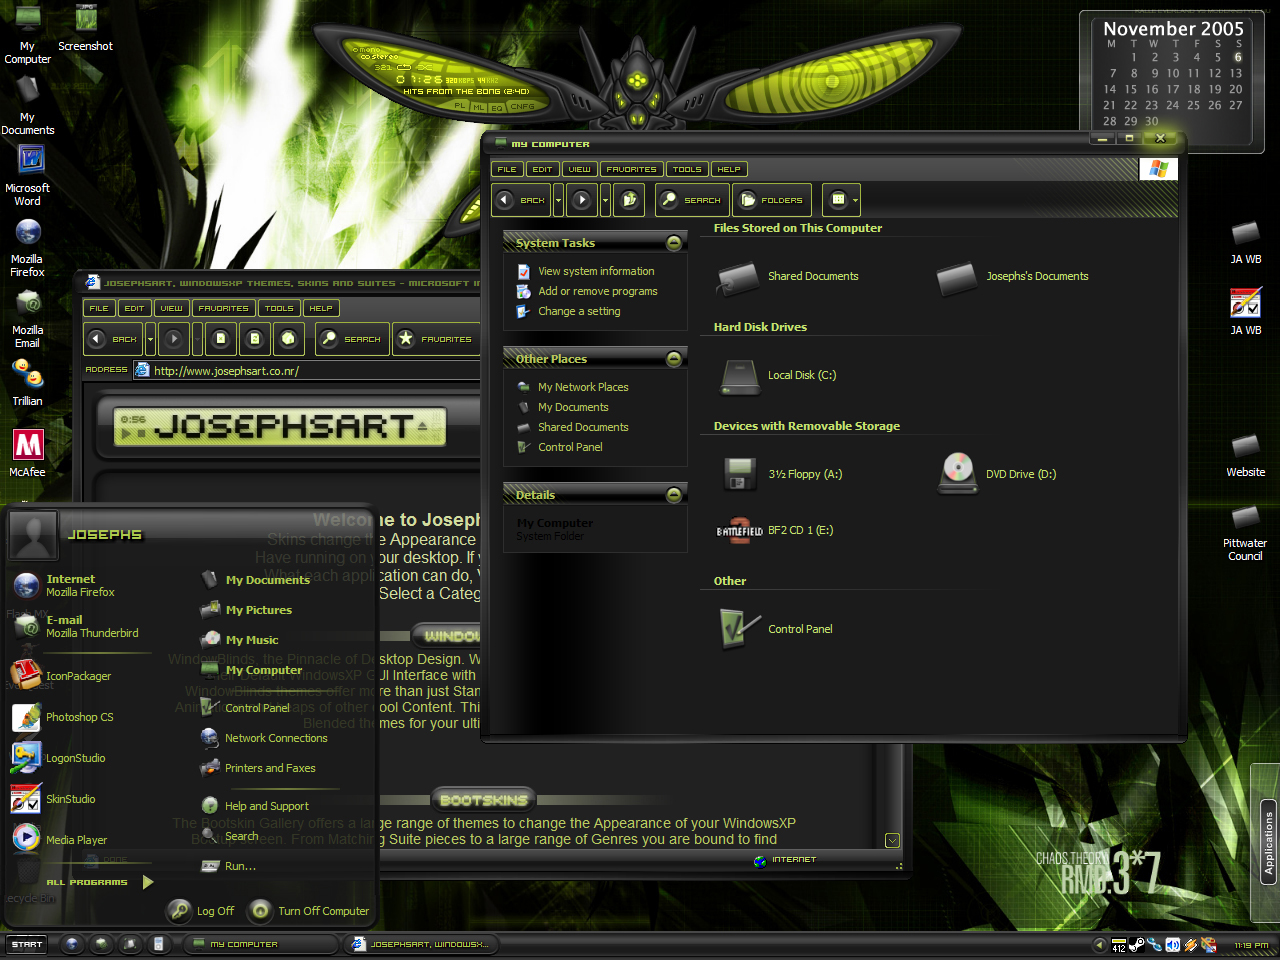
Task: Open Mozilla Email desktop icon
Action: tap(28, 319)
